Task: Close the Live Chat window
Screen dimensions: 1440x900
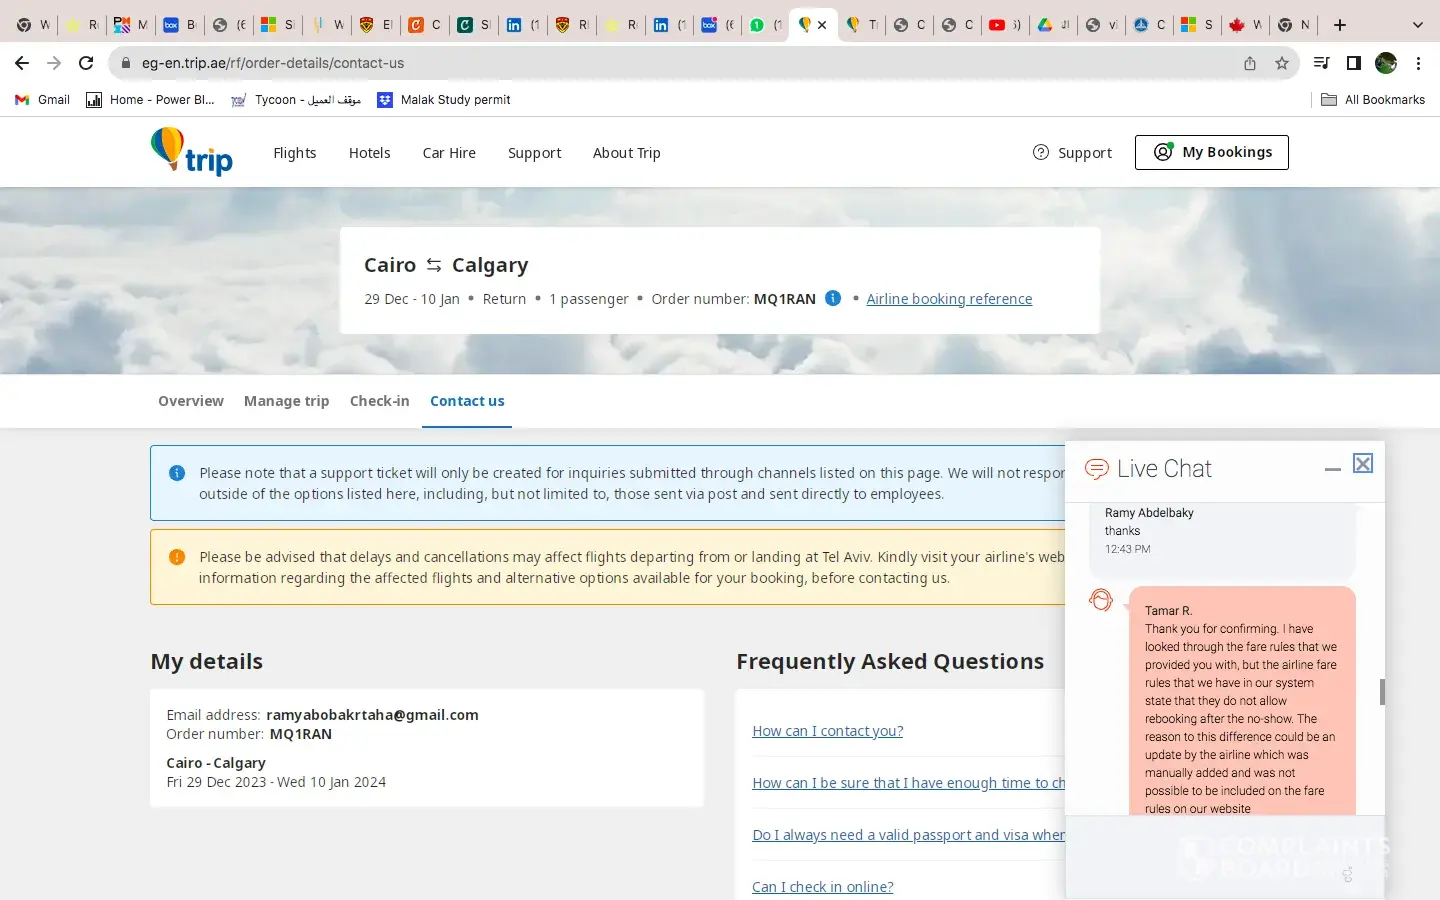Action: tap(1363, 463)
